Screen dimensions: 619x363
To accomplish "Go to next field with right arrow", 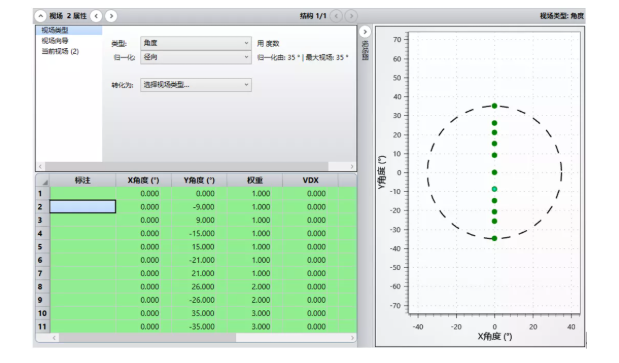I will click(111, 16).
